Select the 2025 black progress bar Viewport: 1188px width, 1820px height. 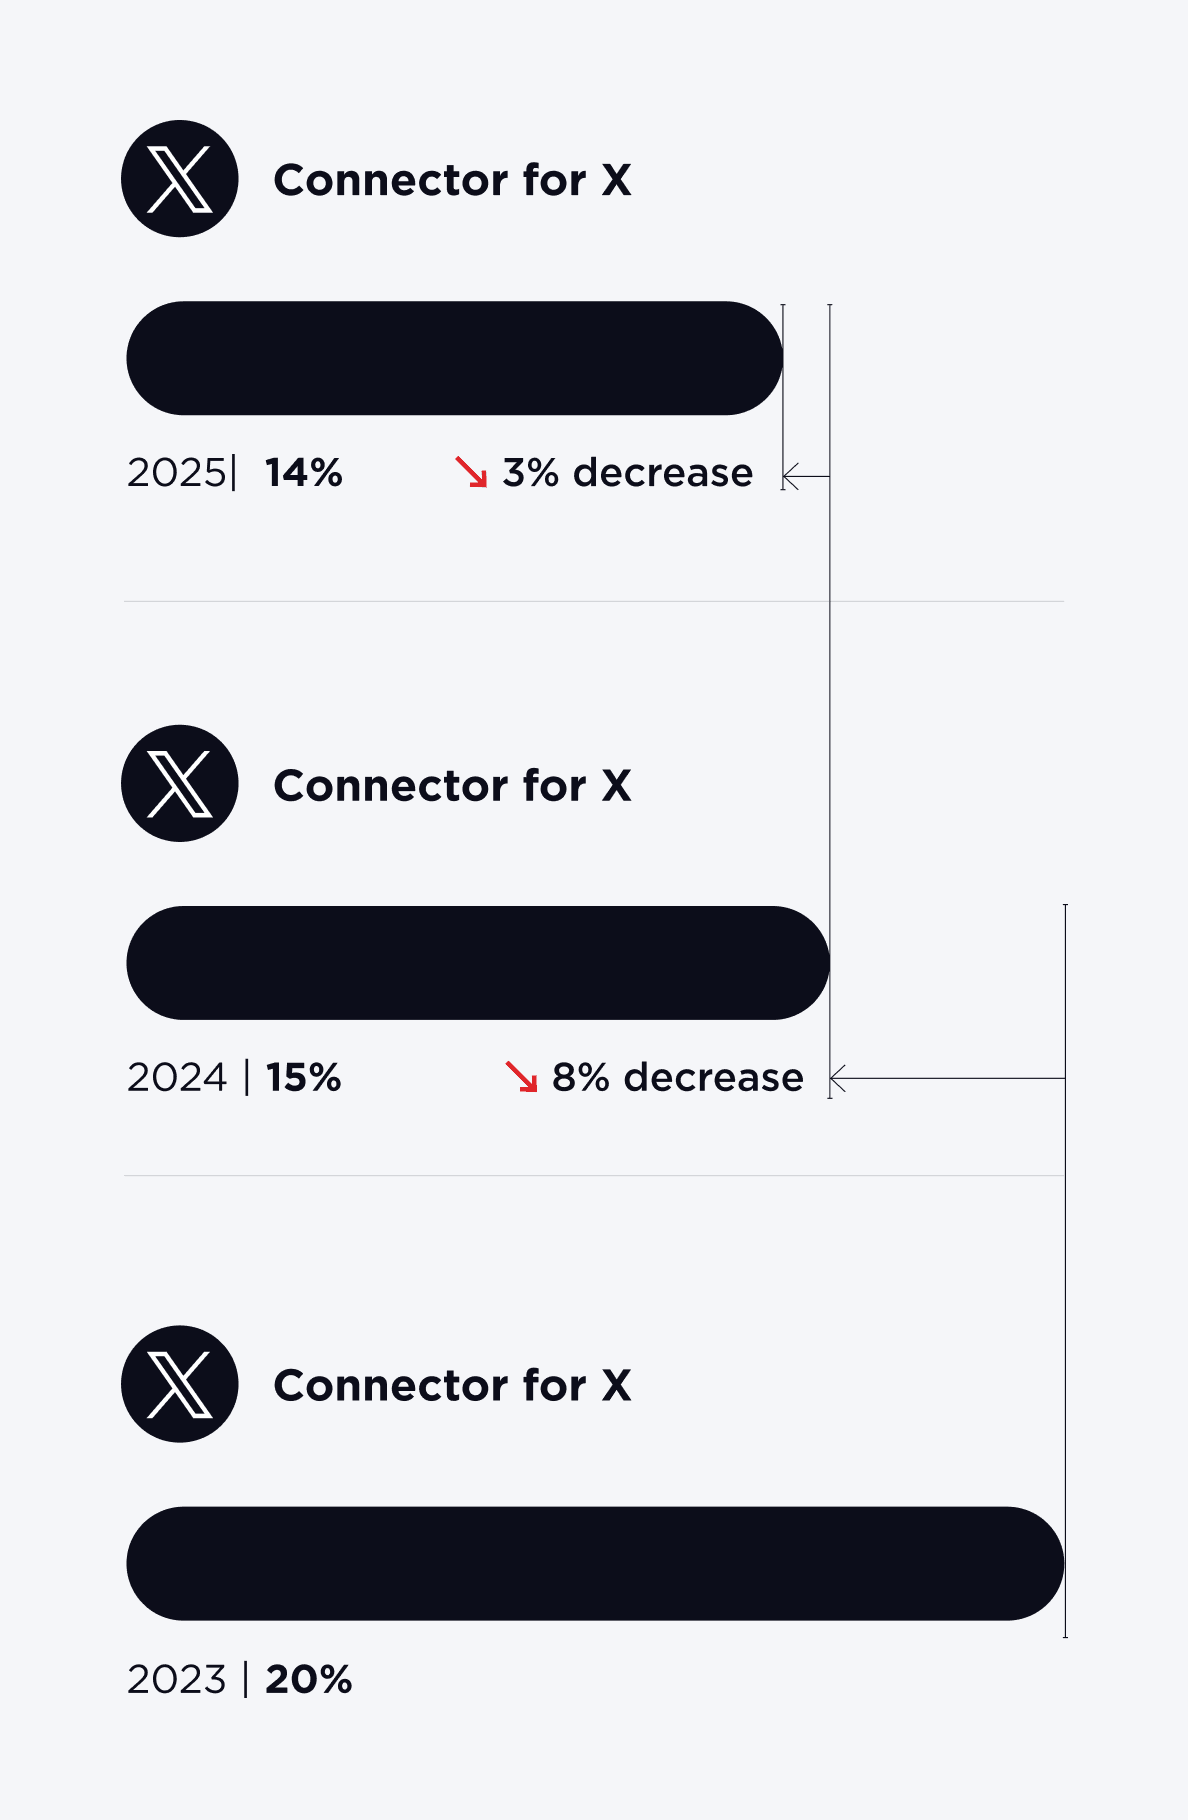point(454,358)
